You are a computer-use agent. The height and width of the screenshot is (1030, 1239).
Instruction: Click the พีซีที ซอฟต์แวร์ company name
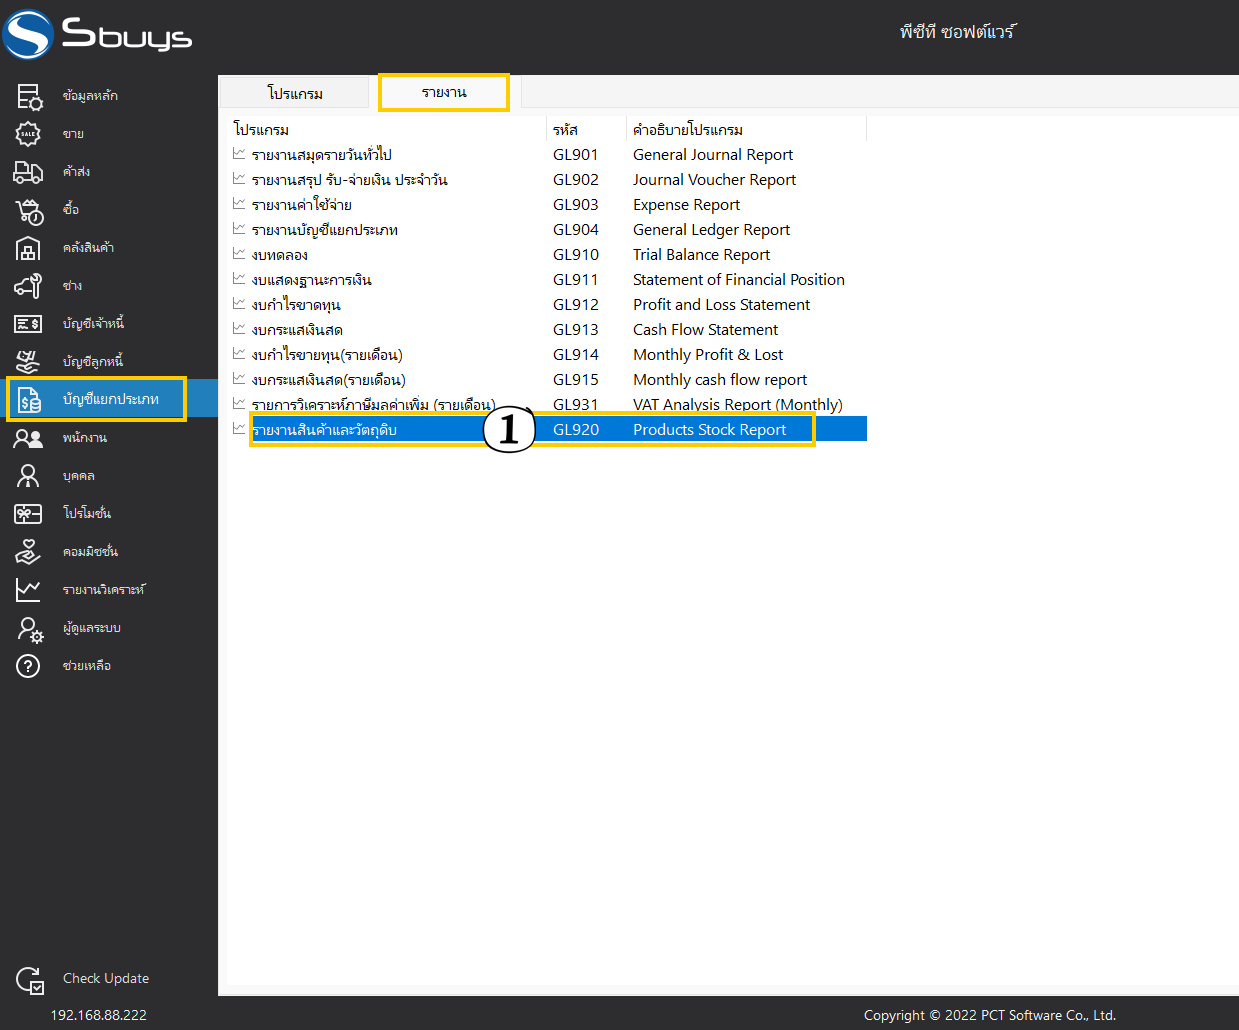point(957,32)
